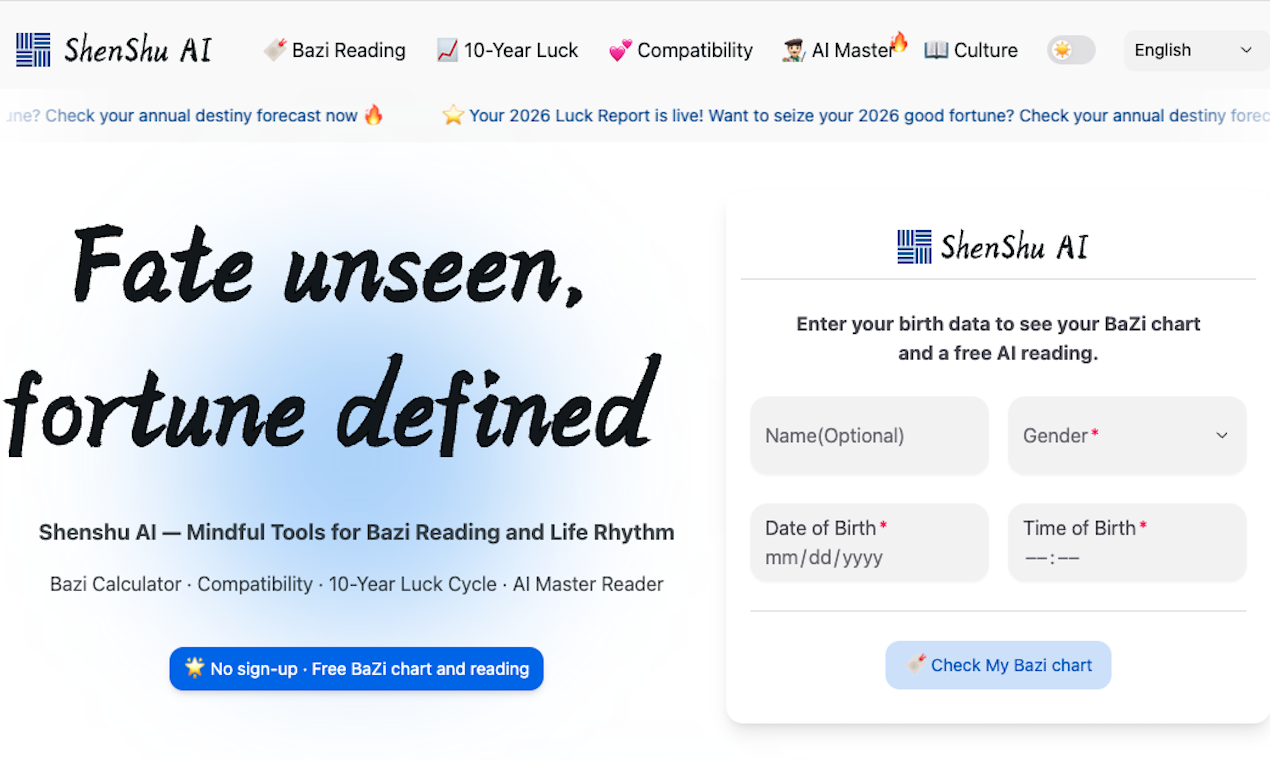Click the Culture book icon
This screenshot has width=1270, height=760.
pos(937,49)
